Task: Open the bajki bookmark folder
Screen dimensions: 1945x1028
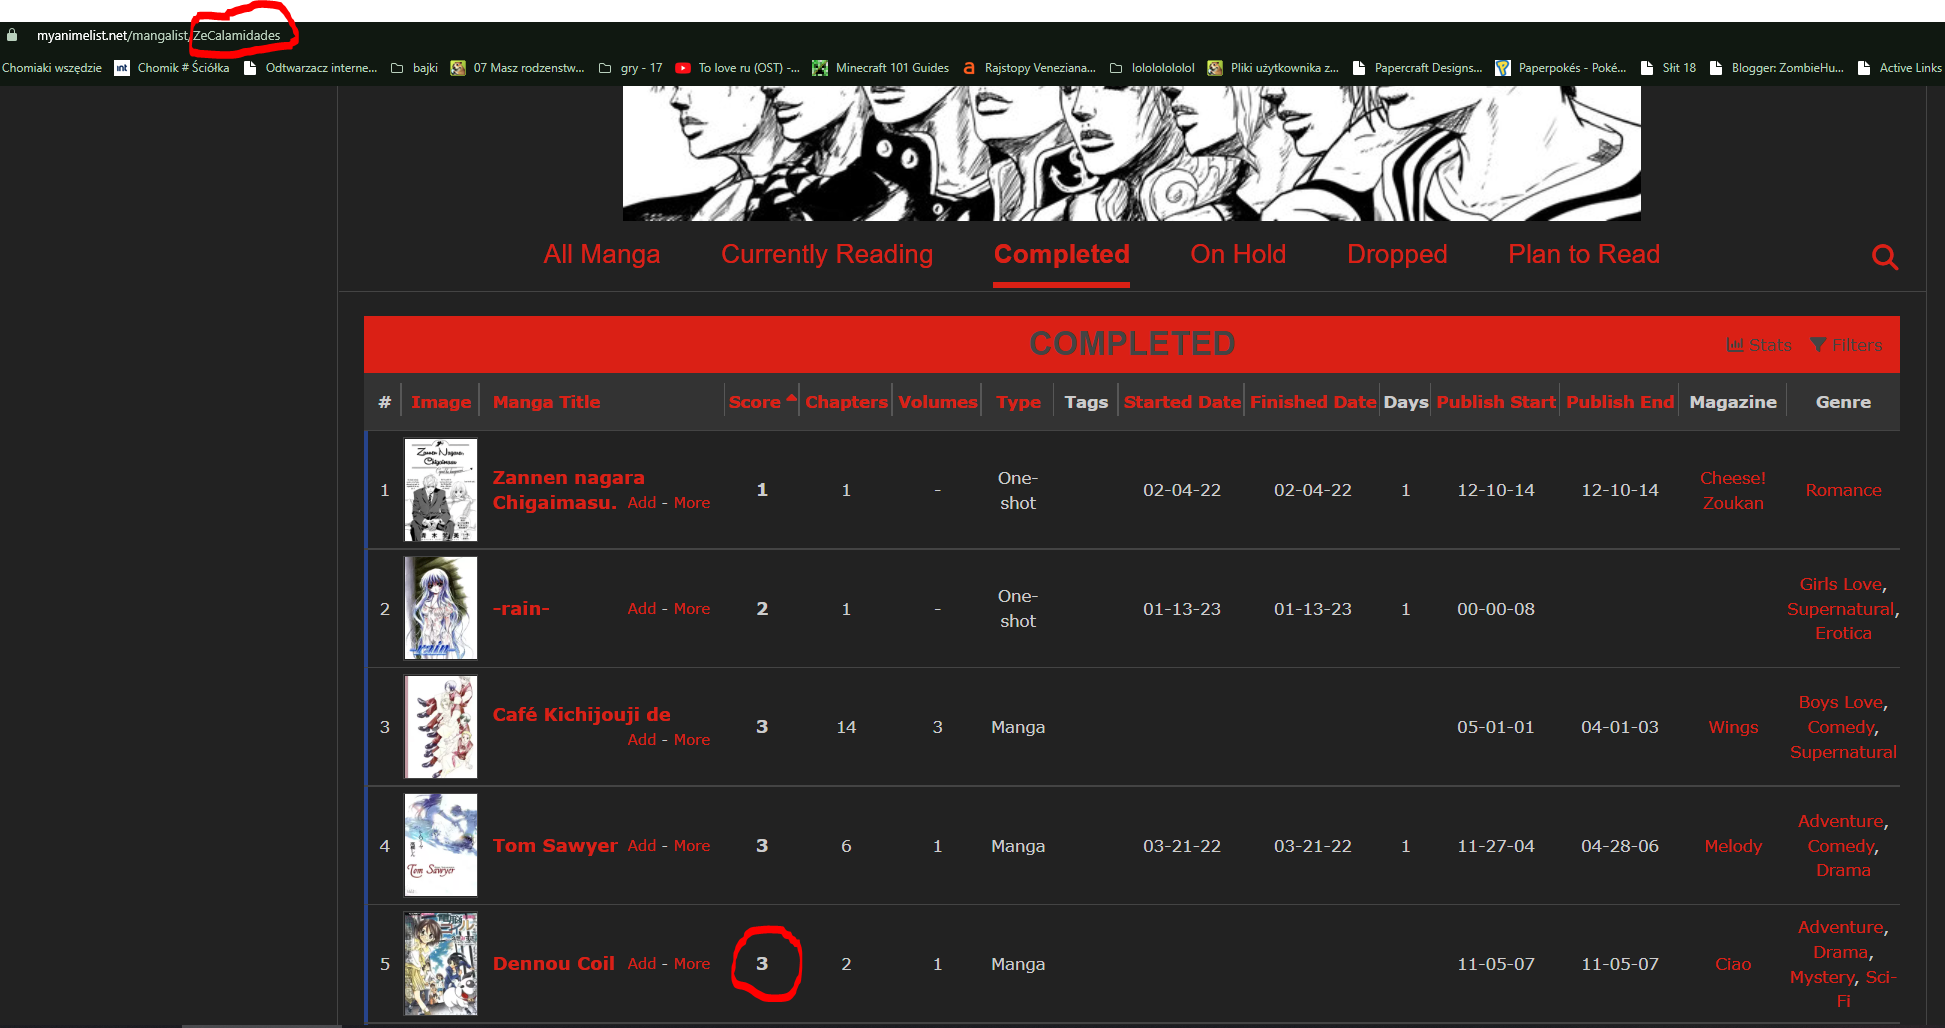Action: click(x=414, y=68)
